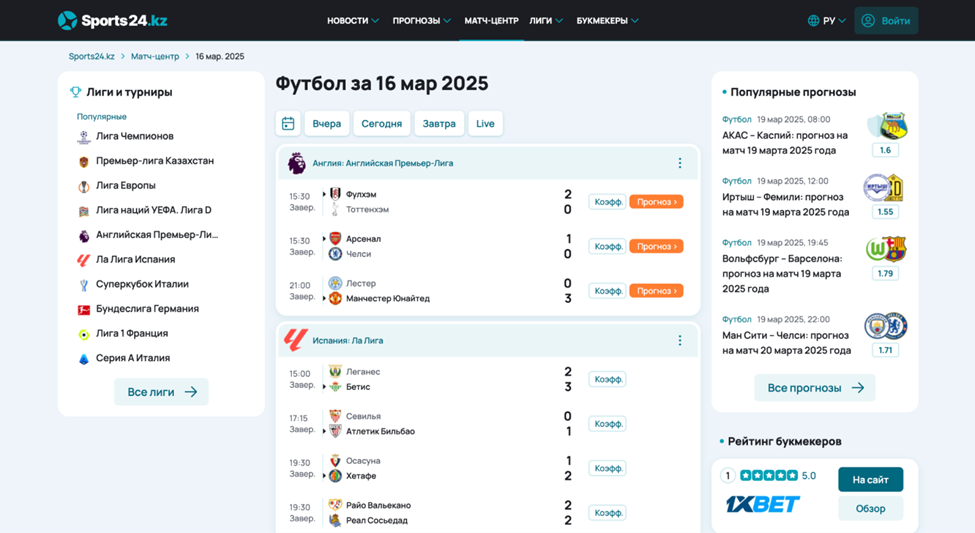The width and height of the screenshot is (975, 533).
Task: Click Прогноз button for Фулхэм – Тоттенхэм
Action: (656, 202)
